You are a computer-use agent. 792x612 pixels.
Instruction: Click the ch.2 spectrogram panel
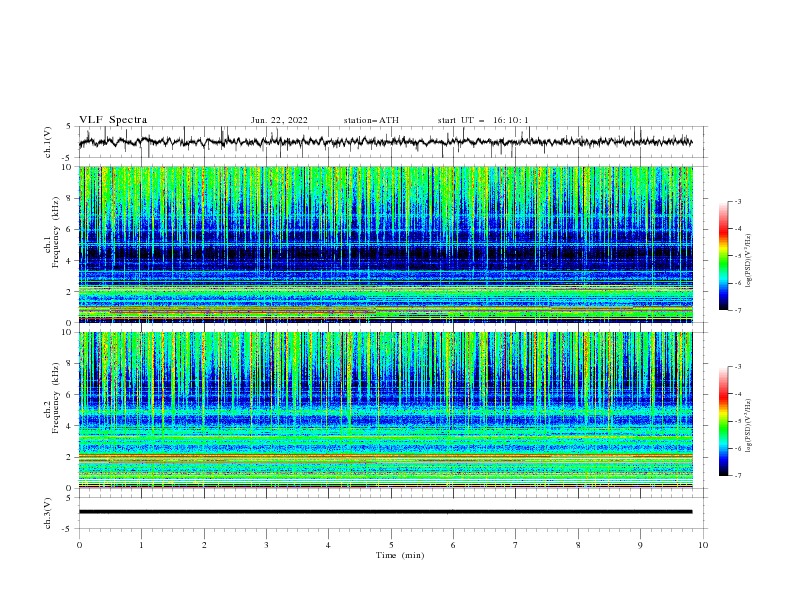(x=385, y=410)
